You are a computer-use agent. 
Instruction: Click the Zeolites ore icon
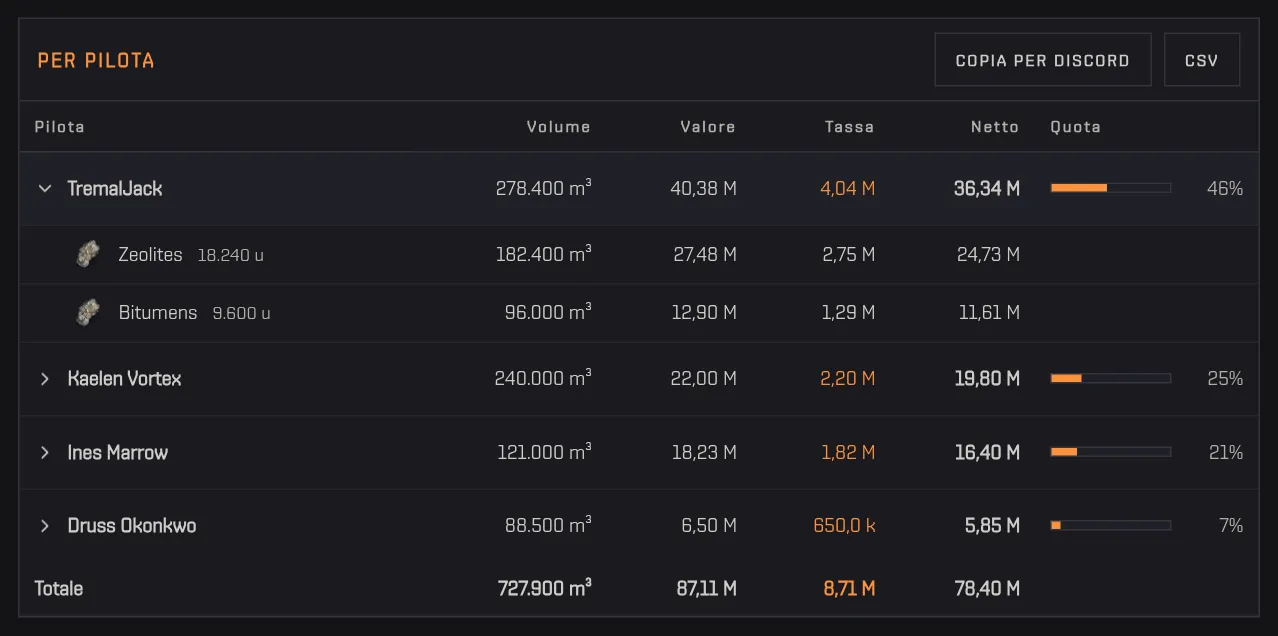tap(89, 254)
